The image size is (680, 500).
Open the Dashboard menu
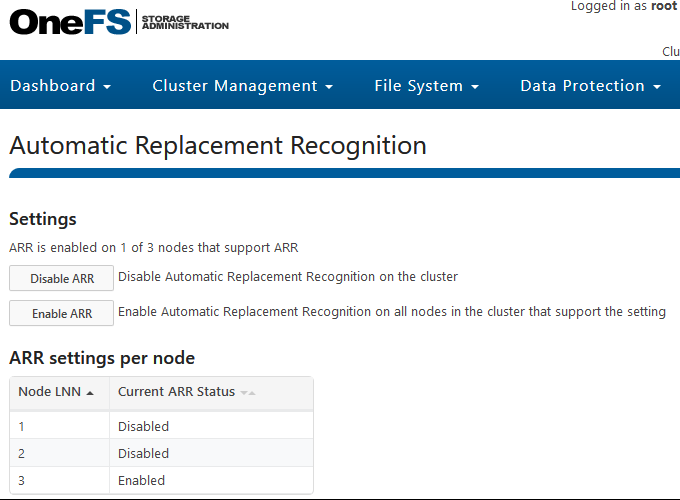(61, 85)
